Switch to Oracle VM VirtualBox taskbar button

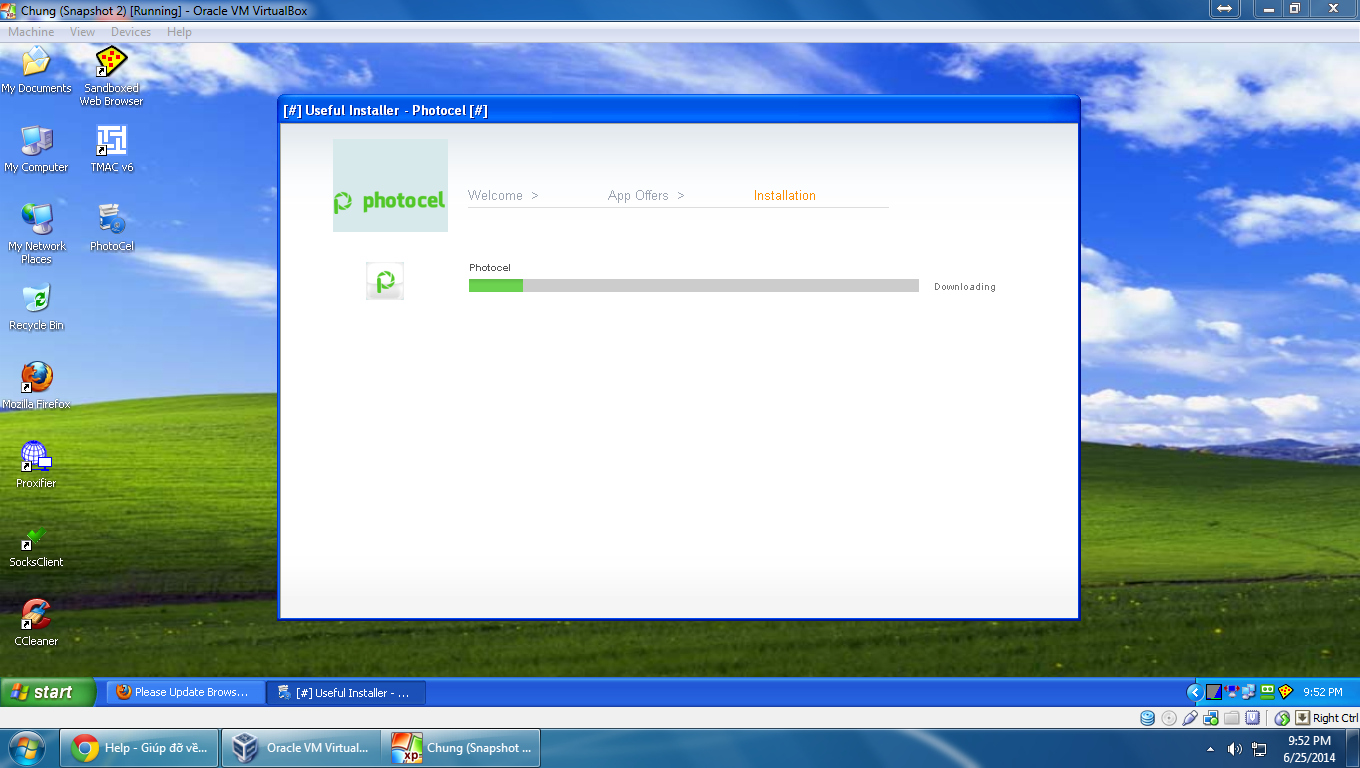[x=301, y=748]
